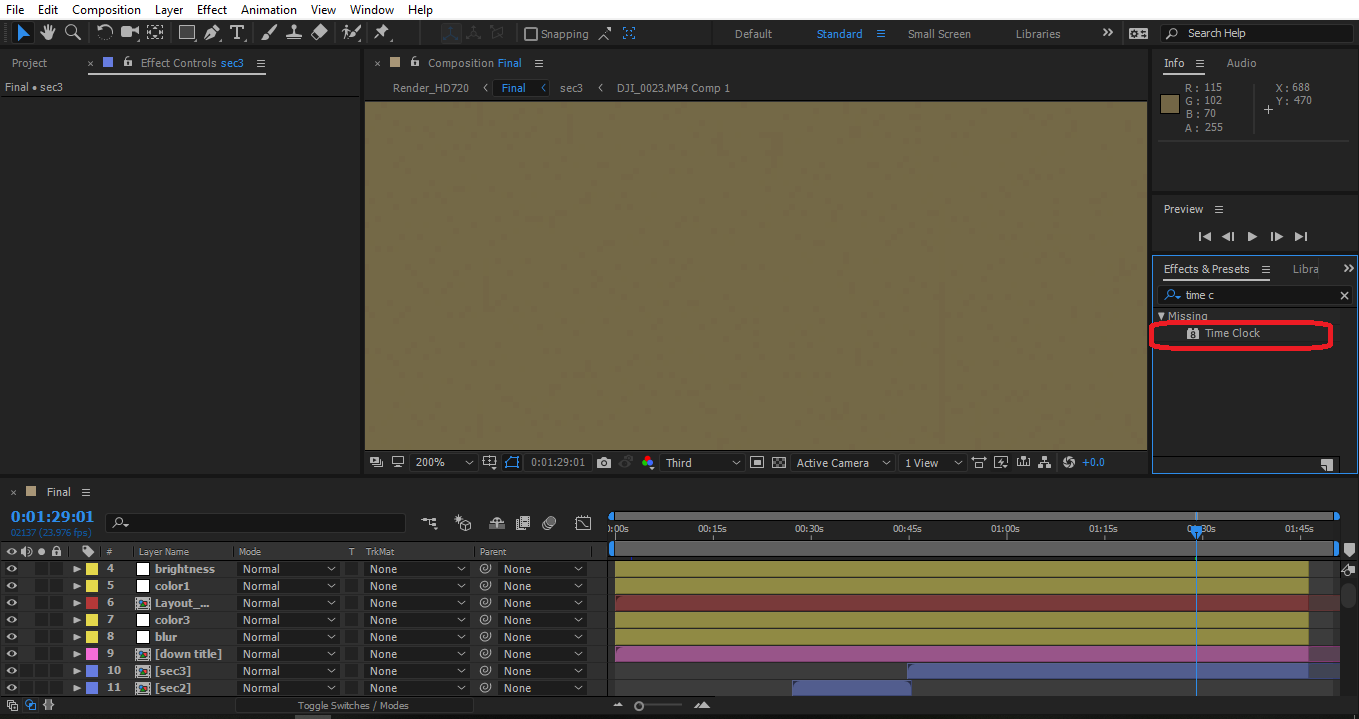Open the Composition Flowchart icon in viewer
Viewport: 1359px width, 719px height.
click(x=1045, y=463)
